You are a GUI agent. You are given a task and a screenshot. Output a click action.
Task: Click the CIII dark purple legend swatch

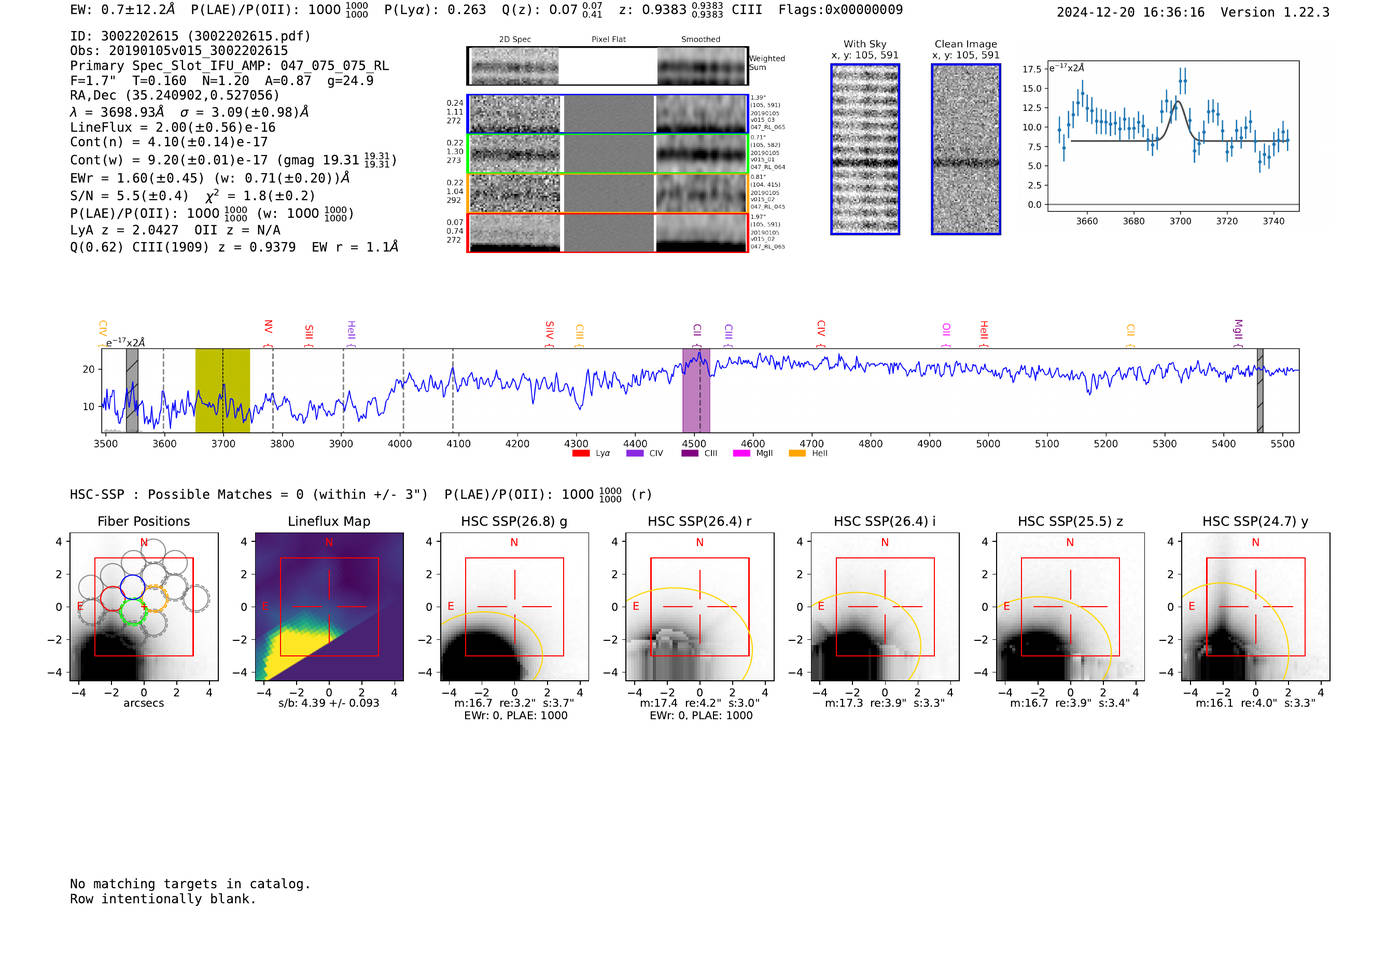[x=689, y=454]
